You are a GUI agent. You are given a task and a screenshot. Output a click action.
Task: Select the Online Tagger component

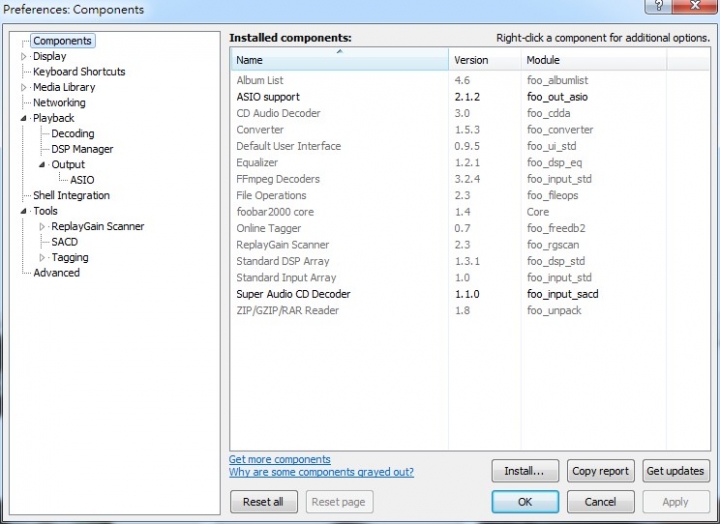[x=470, y=228]
